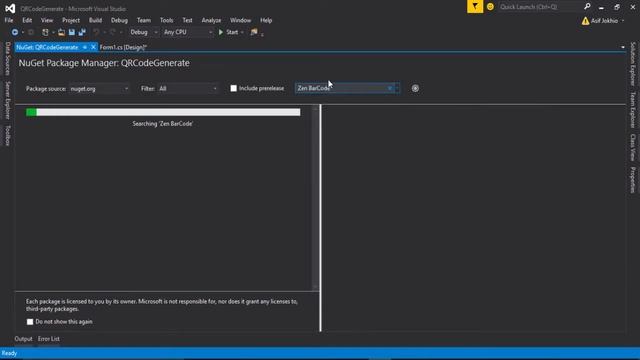Toggle Include prerelease checkbox
The width and height of the screenshot is (640, 360).
coord(233,88)
